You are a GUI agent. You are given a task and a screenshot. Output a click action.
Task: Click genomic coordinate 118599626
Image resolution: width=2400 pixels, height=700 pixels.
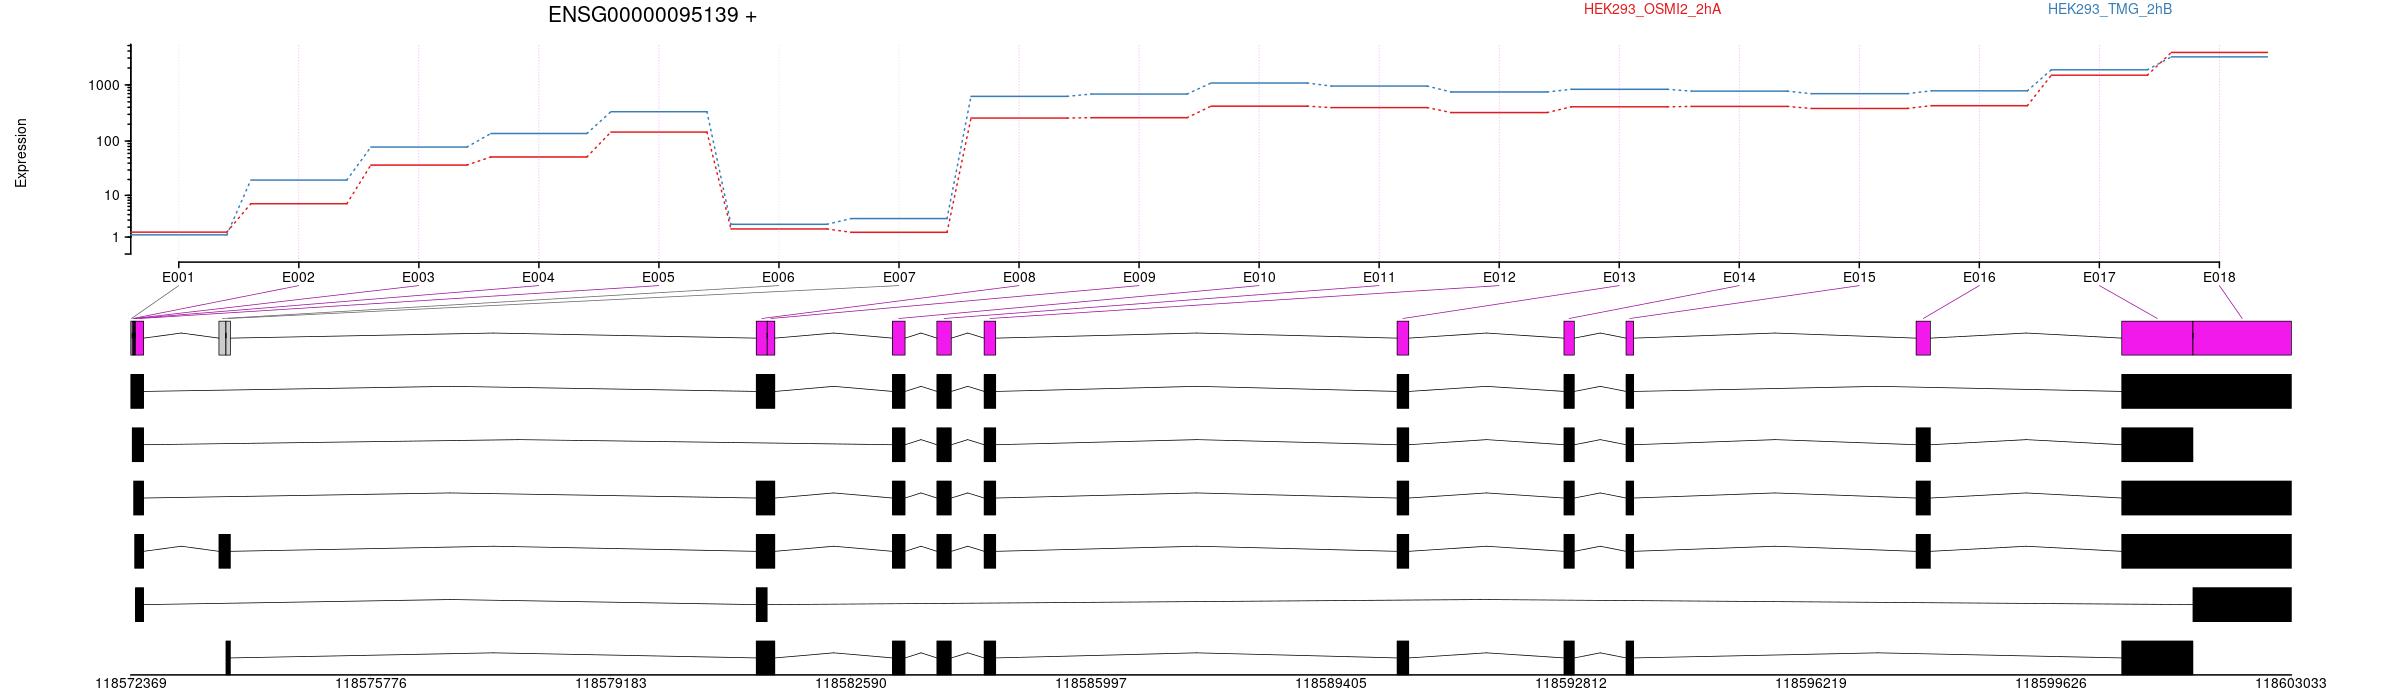(x=2051, y=684)
